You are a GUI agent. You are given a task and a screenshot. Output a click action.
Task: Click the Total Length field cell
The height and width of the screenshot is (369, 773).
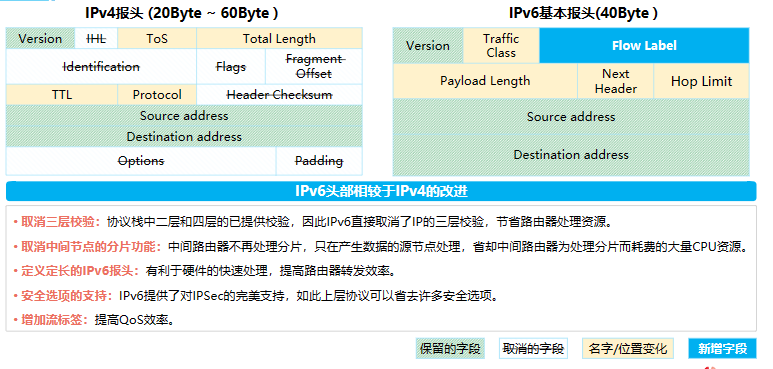point(279,38)
